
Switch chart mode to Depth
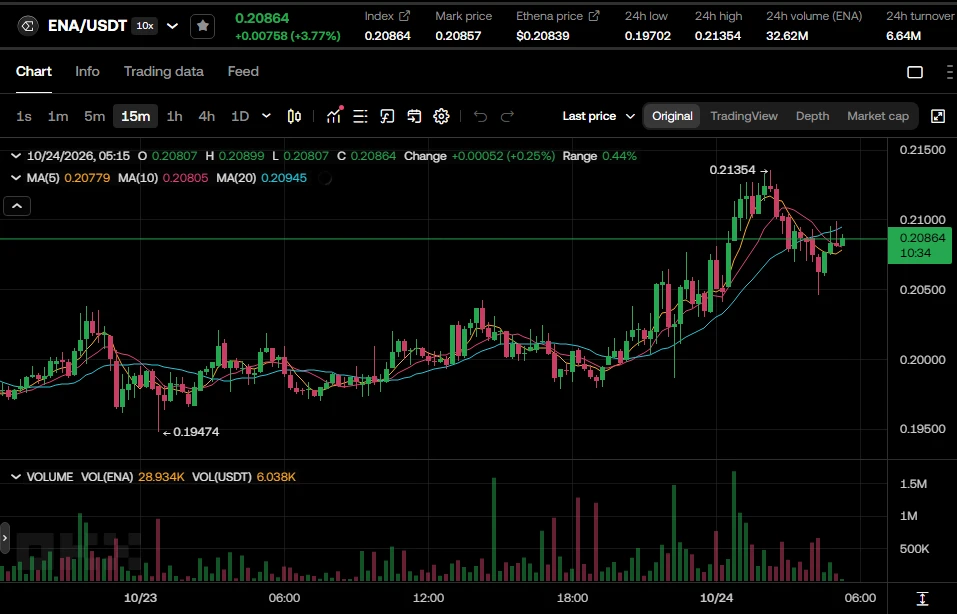pyautogui.click(x=812, y=116)
